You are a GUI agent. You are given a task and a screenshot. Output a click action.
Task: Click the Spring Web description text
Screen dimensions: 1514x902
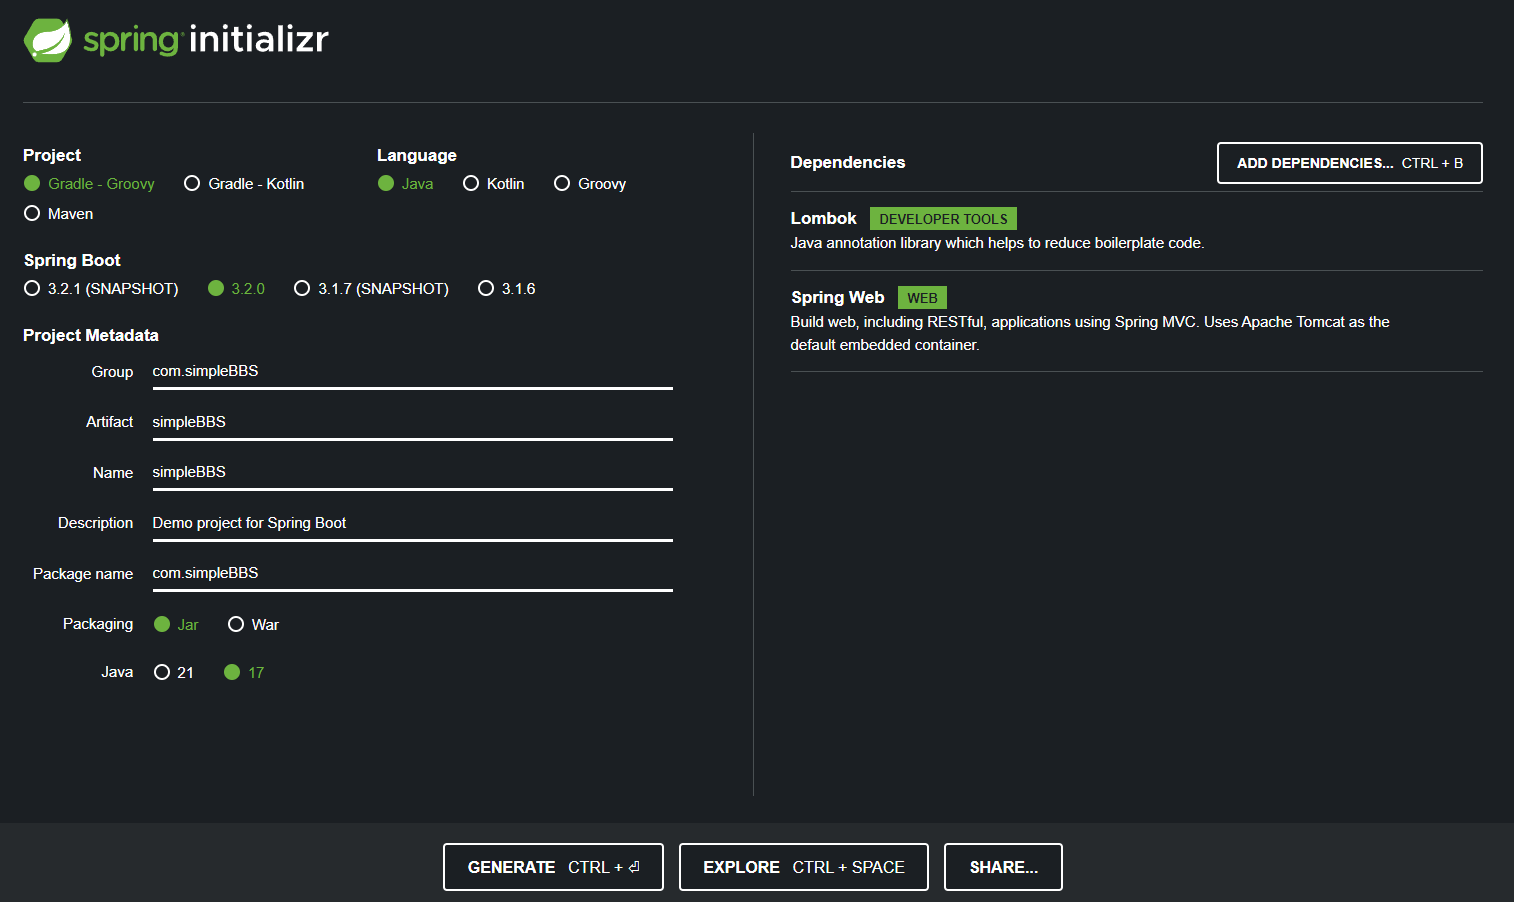click(1090, 333)
